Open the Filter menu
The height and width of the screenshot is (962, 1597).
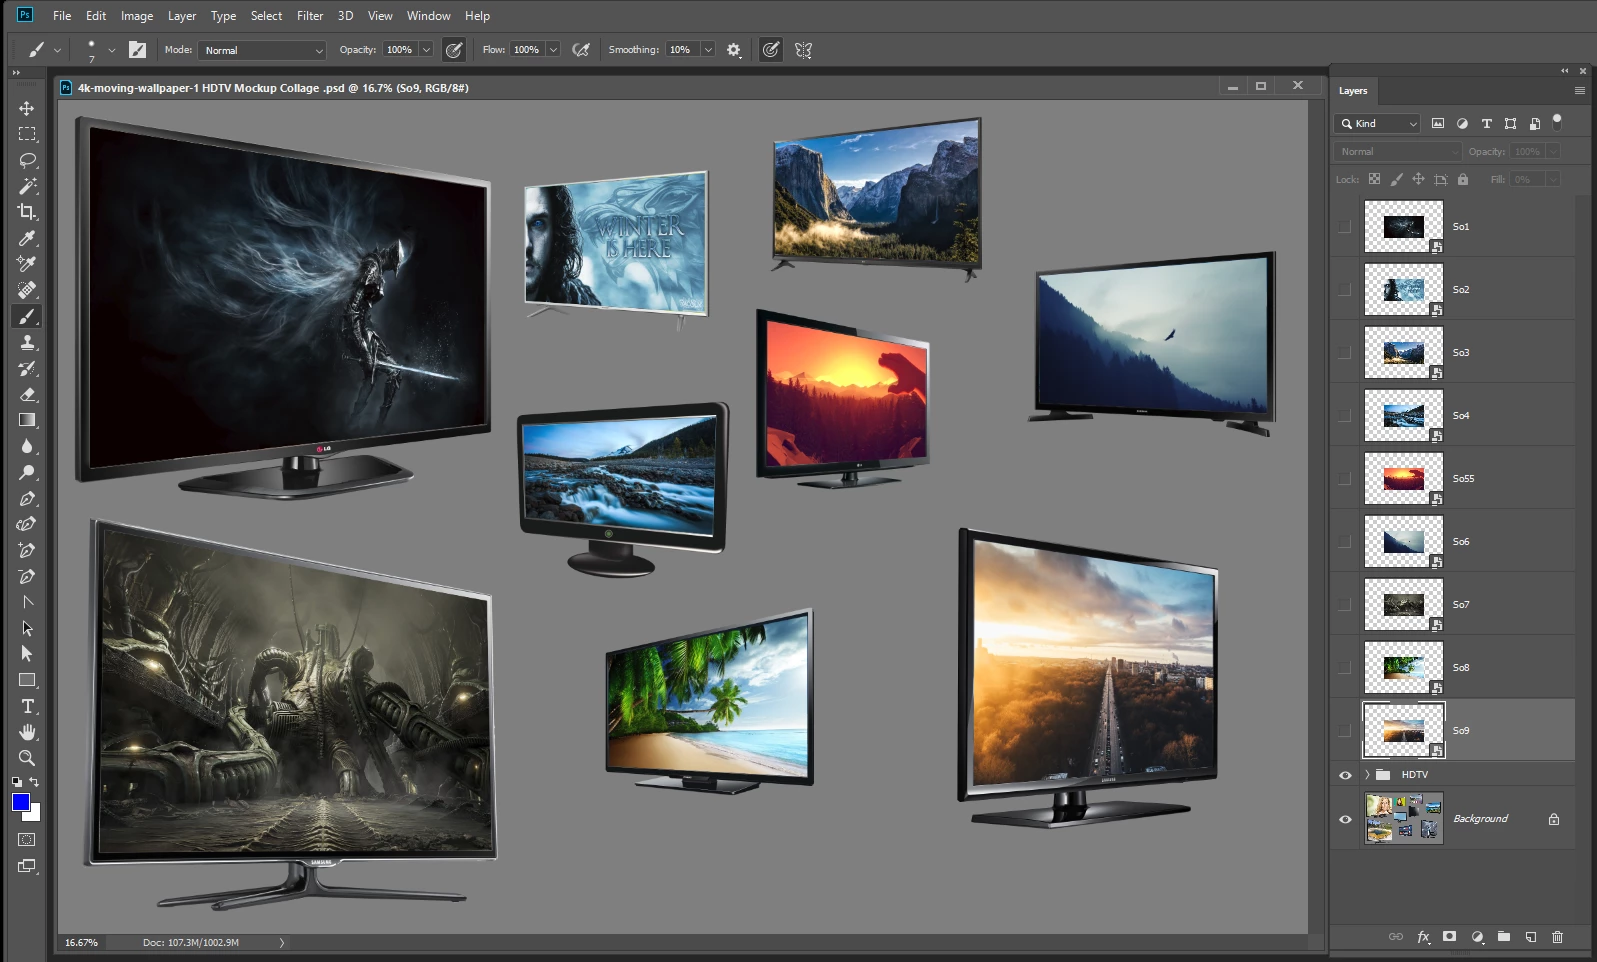(310, 16)
